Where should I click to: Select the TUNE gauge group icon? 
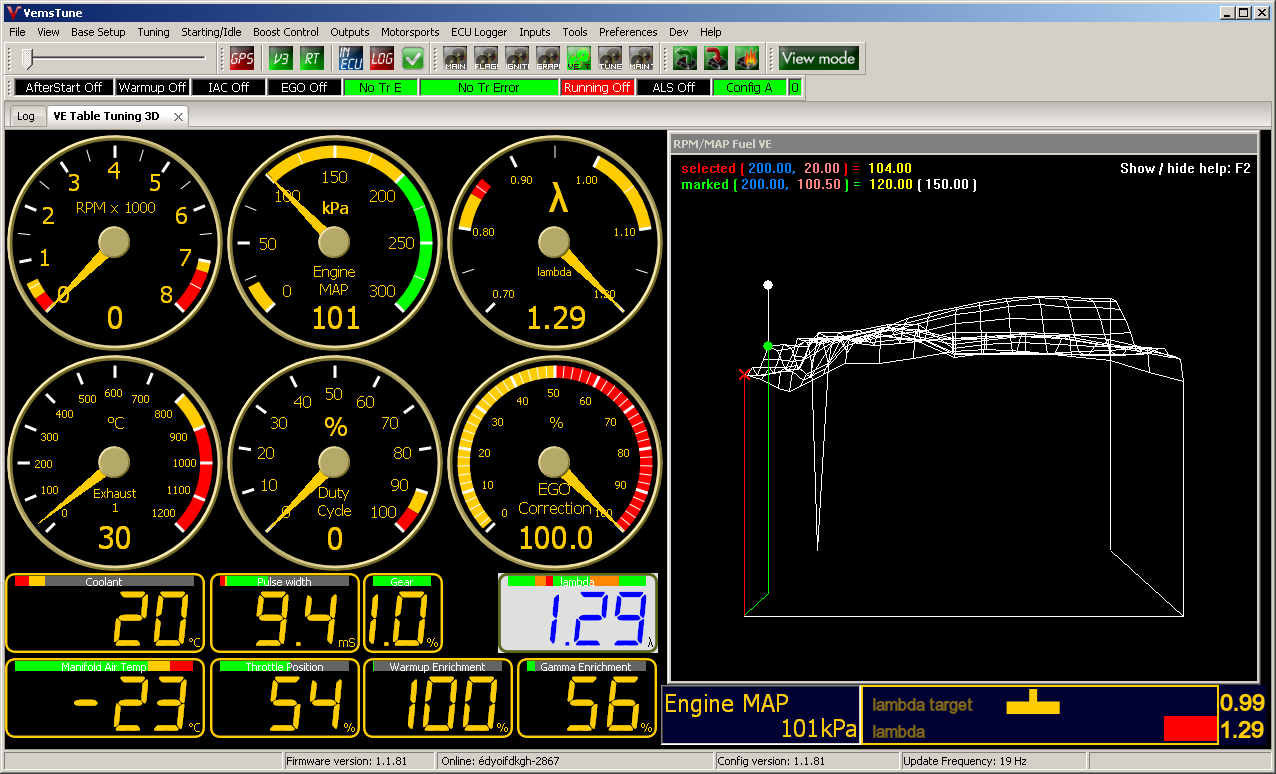(x=610, y=58)
